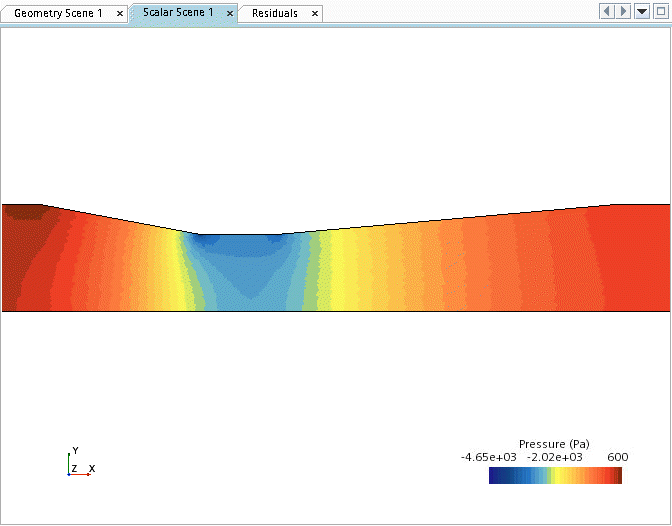Click the green Y axis label
Viewport: 672px width, 526px height.
tap(75, 451)
